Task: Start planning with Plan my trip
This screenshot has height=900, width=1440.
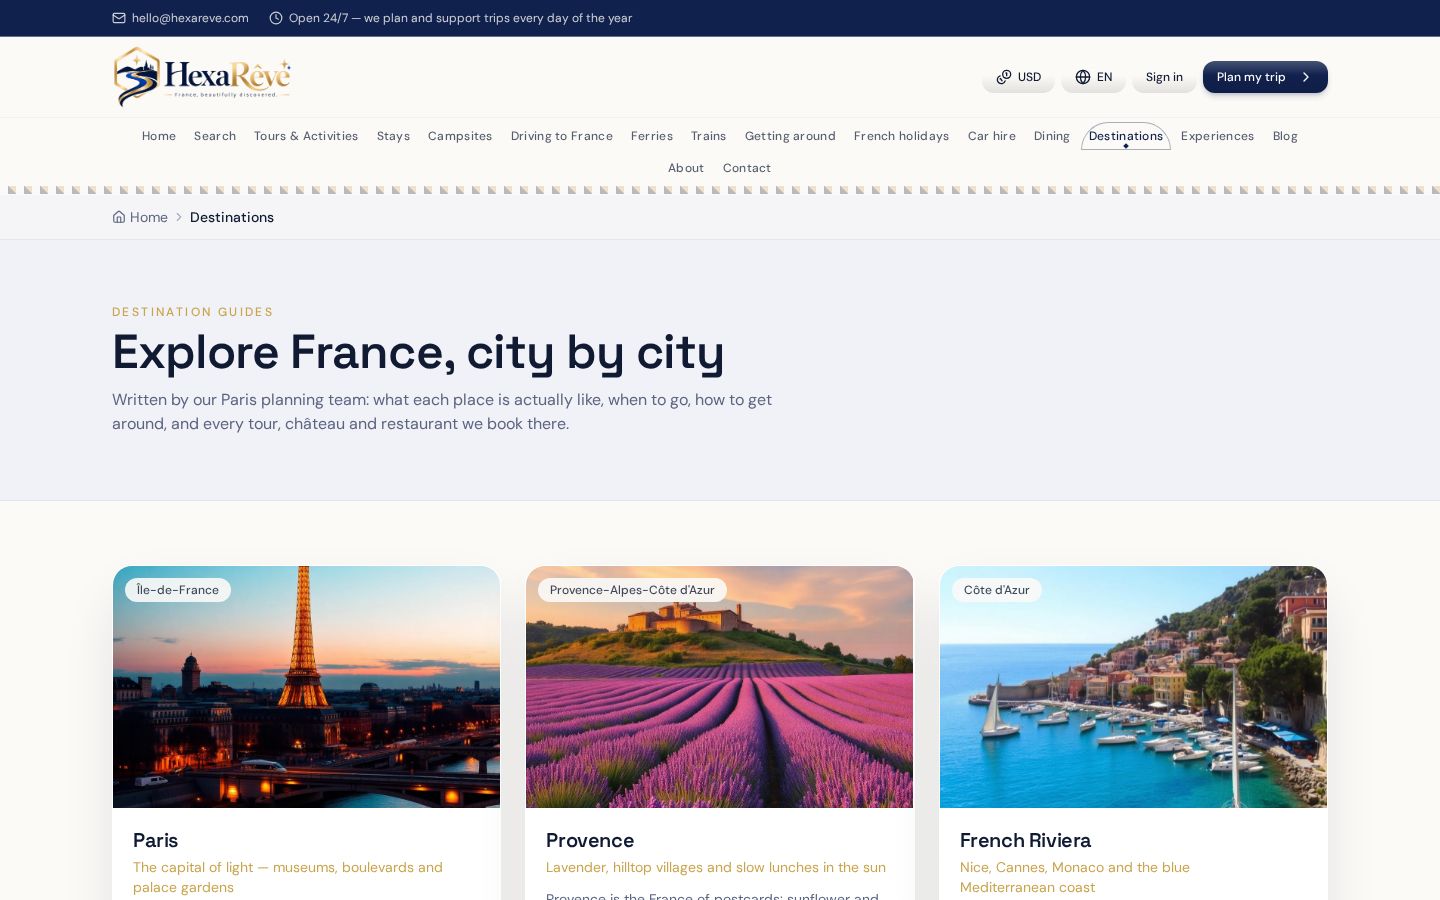Action: pos(1265,77)
